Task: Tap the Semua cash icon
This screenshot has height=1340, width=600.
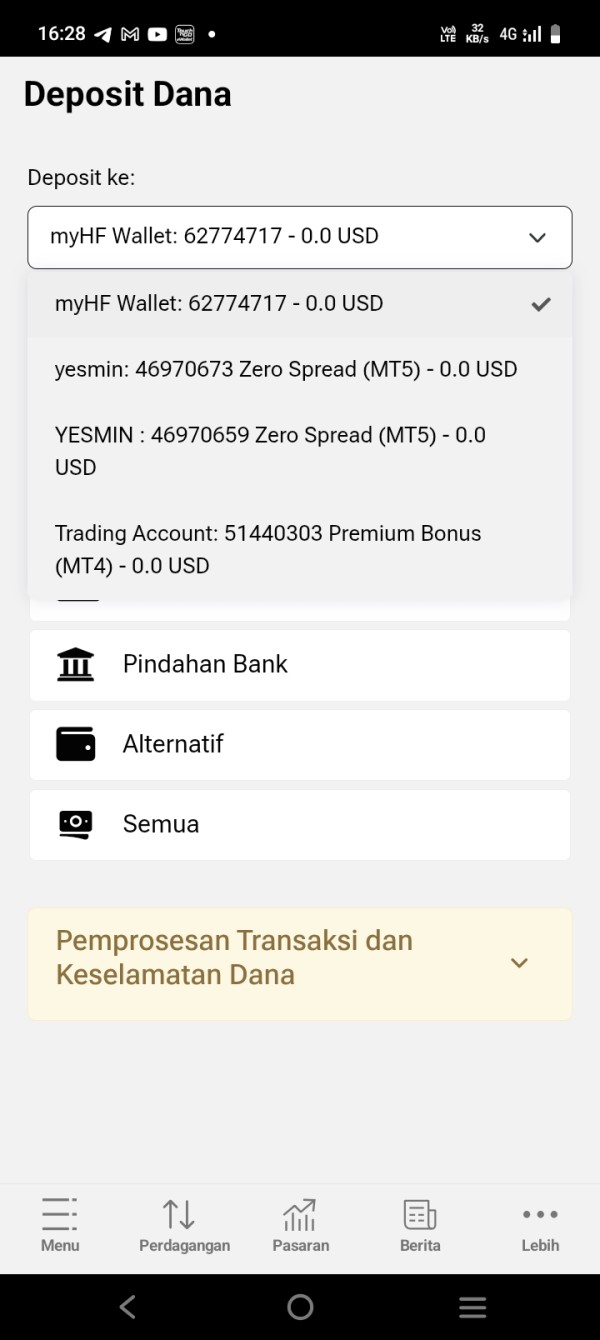Action: [76, 824]
